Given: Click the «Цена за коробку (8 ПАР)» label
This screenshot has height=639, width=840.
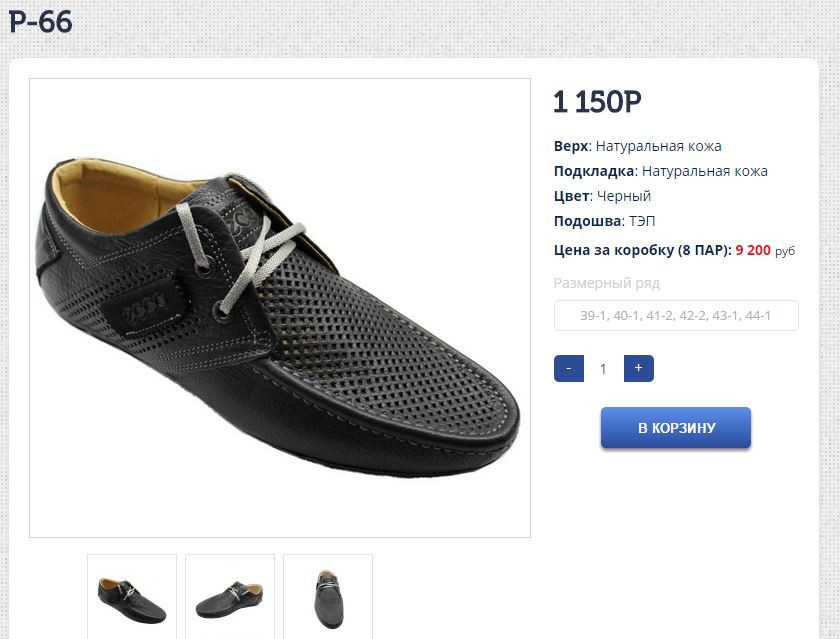Looking at the screenshot, I should (x=642, y=250).
